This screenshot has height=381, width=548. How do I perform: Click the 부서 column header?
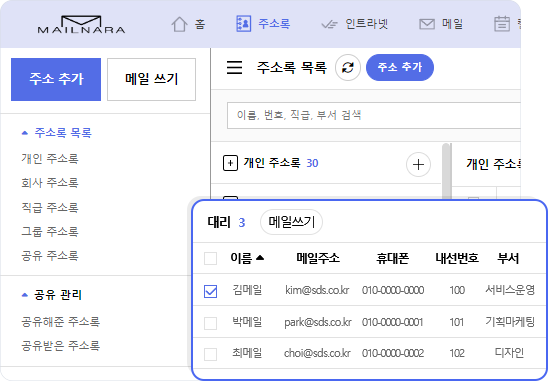click(508, 258)
